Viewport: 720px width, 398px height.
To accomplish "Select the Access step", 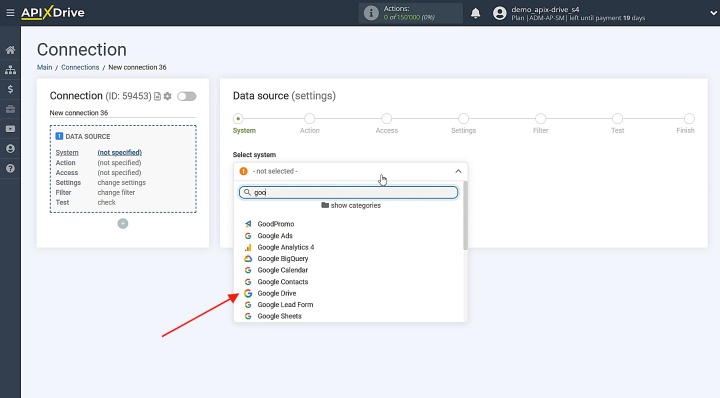I will click(x=387, y=119).
